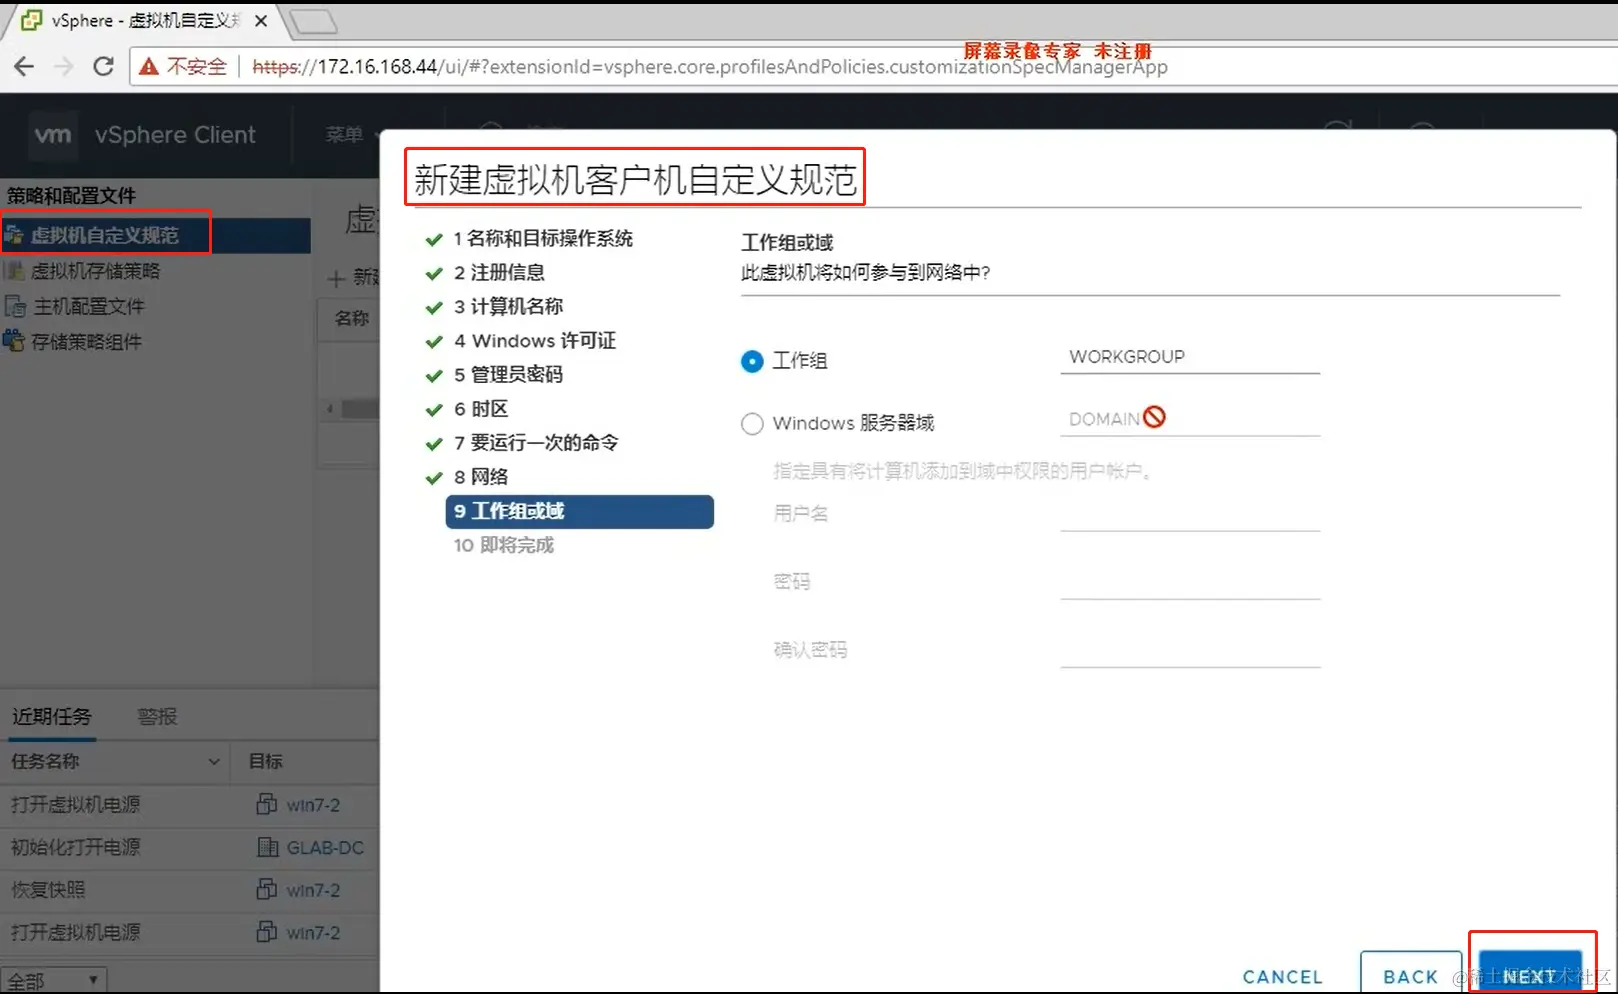Go to step 1 名称和目标操作系统

543,238
